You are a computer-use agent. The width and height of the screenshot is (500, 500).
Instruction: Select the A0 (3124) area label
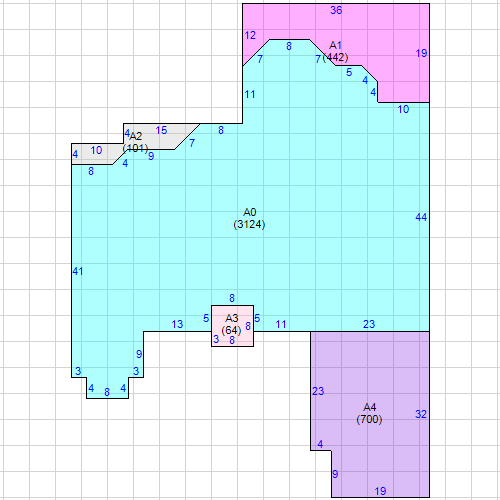pyautogui.click(x=249, y=218)
